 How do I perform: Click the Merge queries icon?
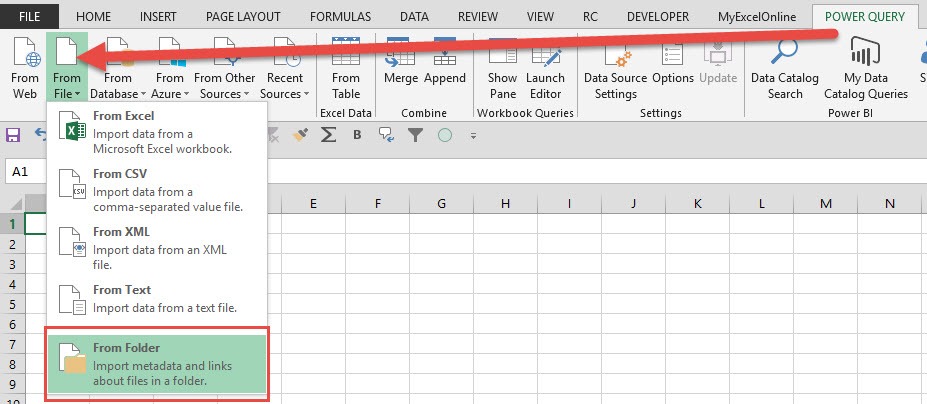pyautogui.click(x=400, y=62)
